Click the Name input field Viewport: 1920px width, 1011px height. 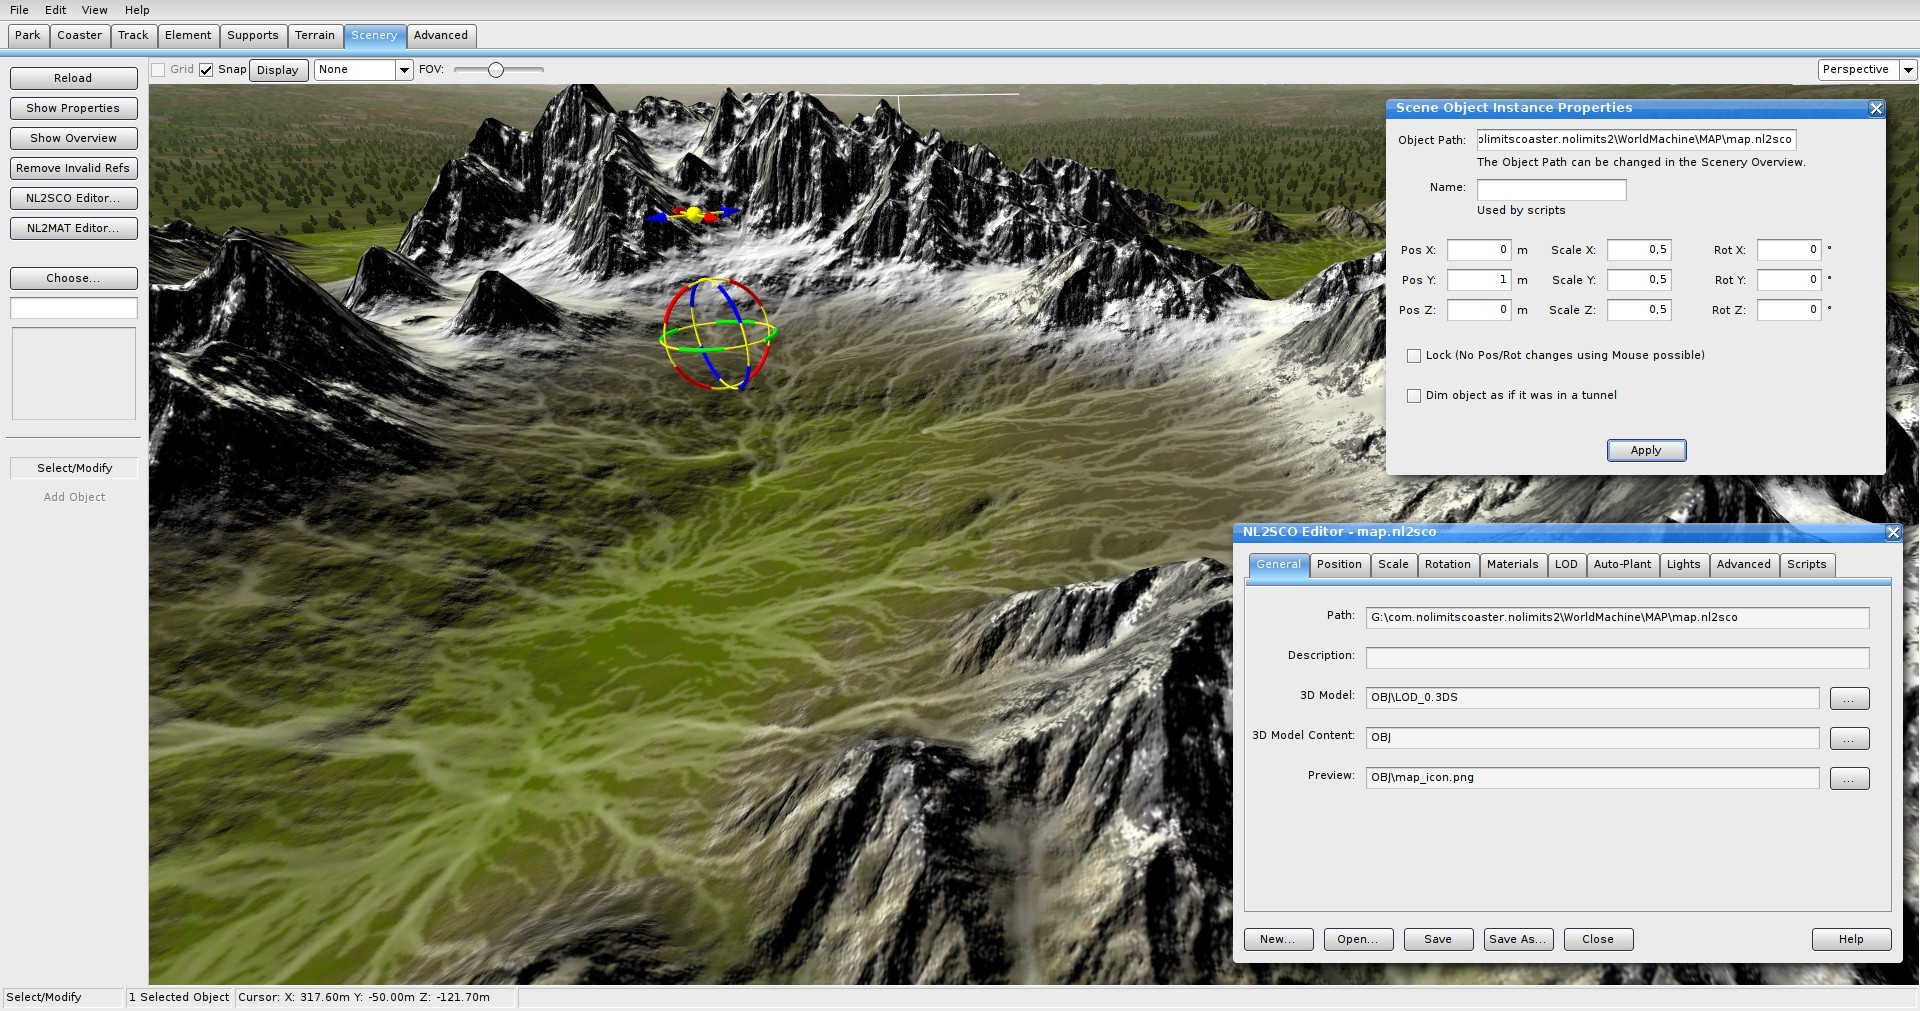point(1551,189)
